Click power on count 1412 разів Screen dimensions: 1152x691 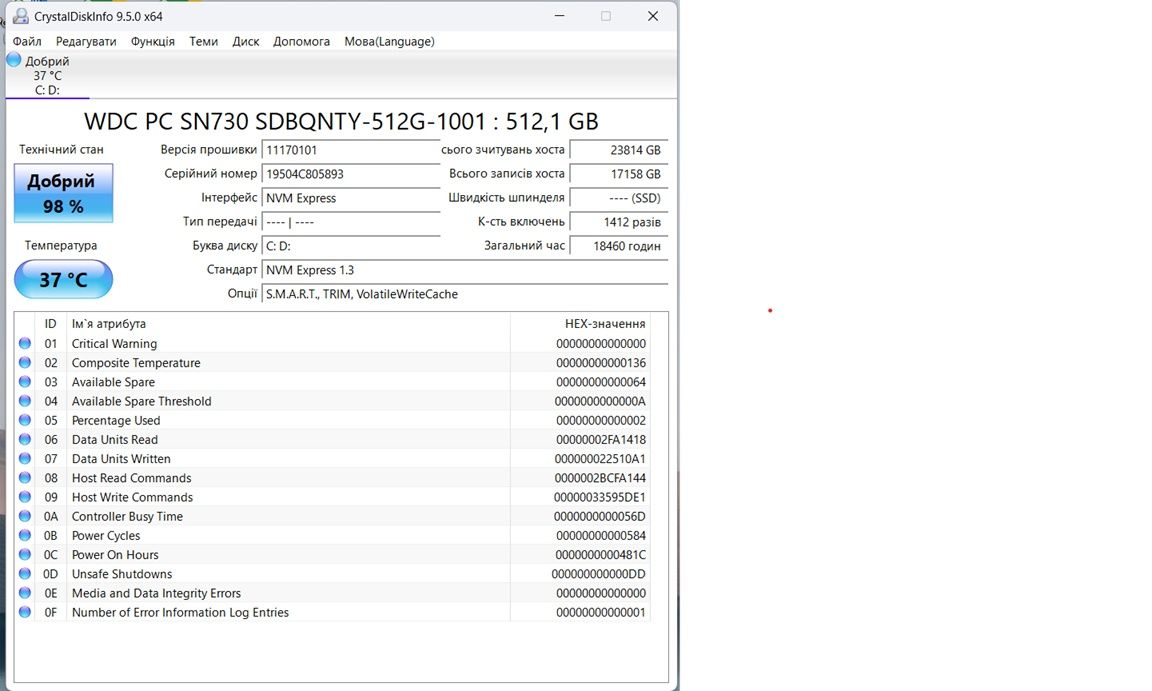click(619, 222)
